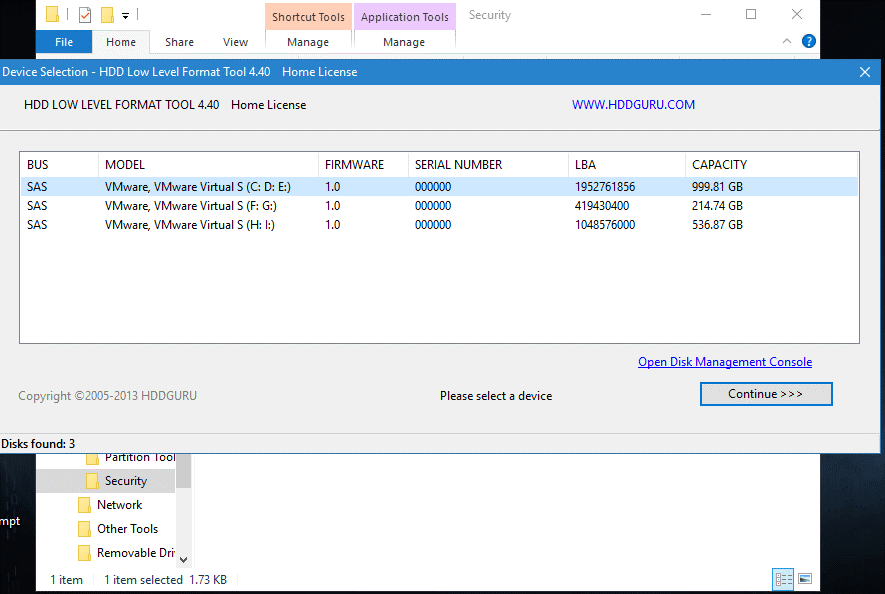The width and height of the screenshot is (885, 594).
Task: Click the Other Tools folder icon
Action: tap(84, 529)
